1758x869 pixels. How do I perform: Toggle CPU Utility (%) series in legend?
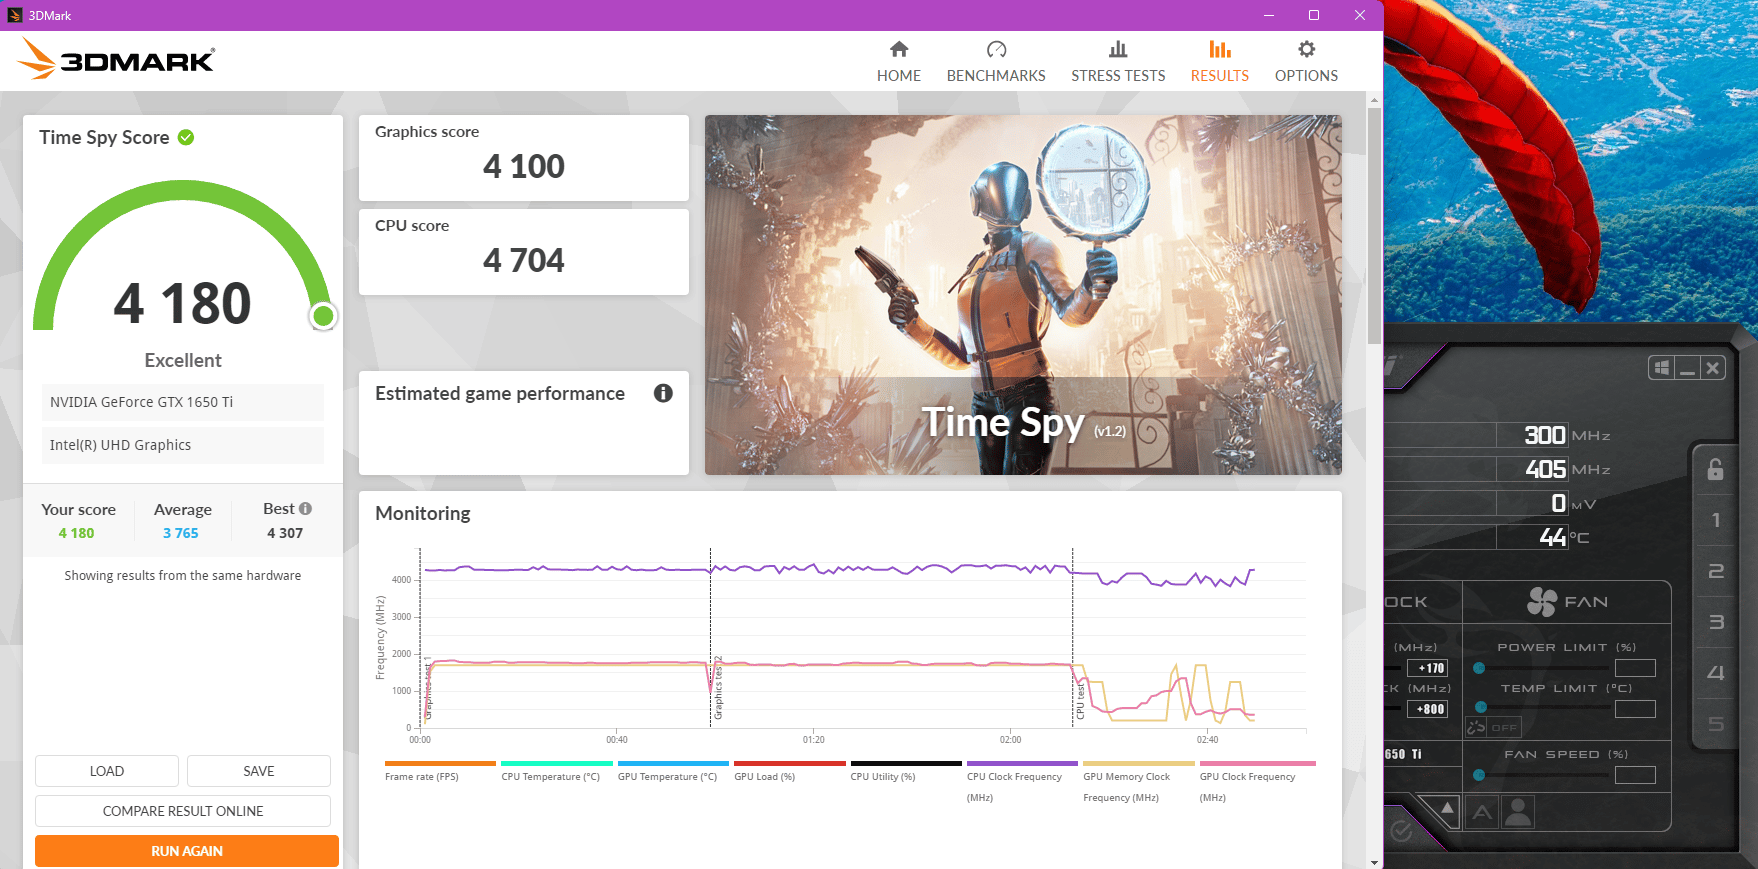(x=906, y=772)
